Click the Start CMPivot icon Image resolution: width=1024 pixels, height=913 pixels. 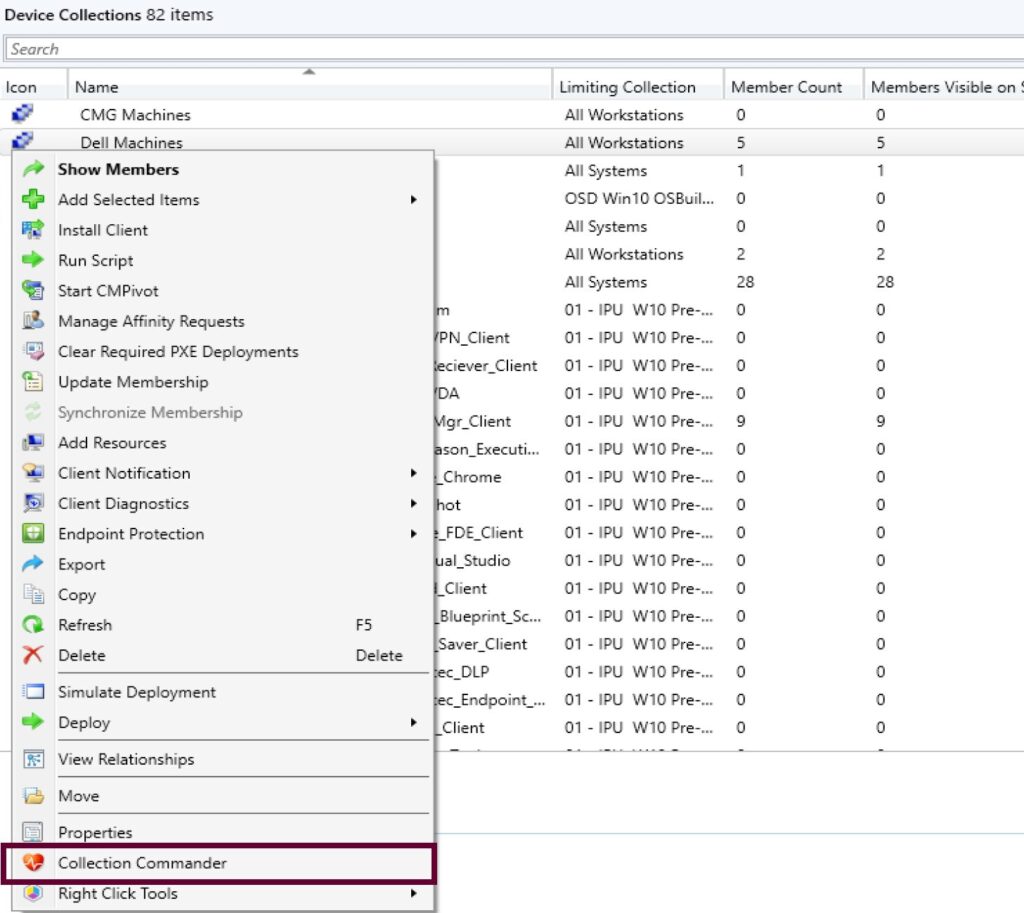(33, 291)
